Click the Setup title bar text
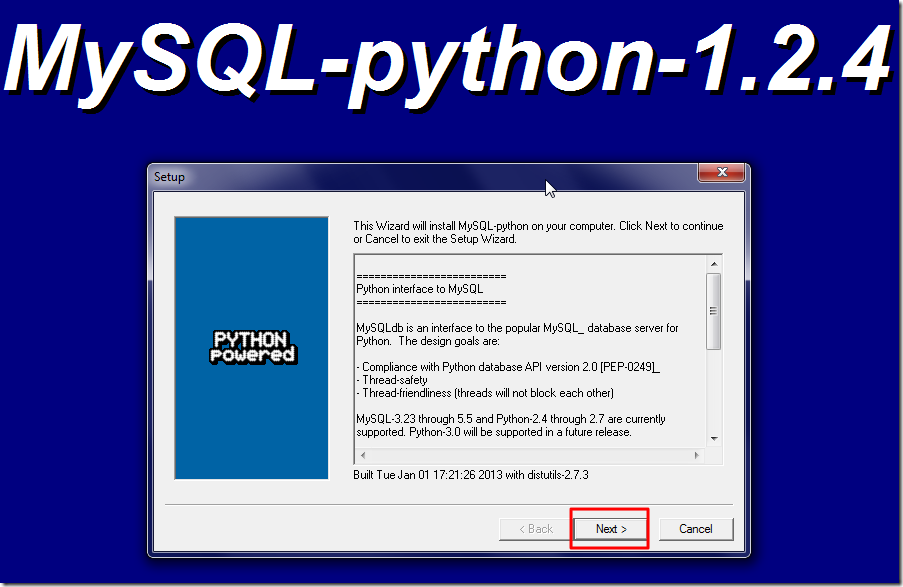The height and width of the screenshot is (587, 903). coord(169,177)
